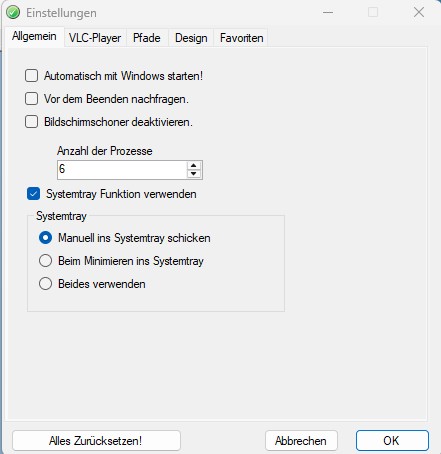Select the Allgemein tab
441x454 pixels.
34,36
